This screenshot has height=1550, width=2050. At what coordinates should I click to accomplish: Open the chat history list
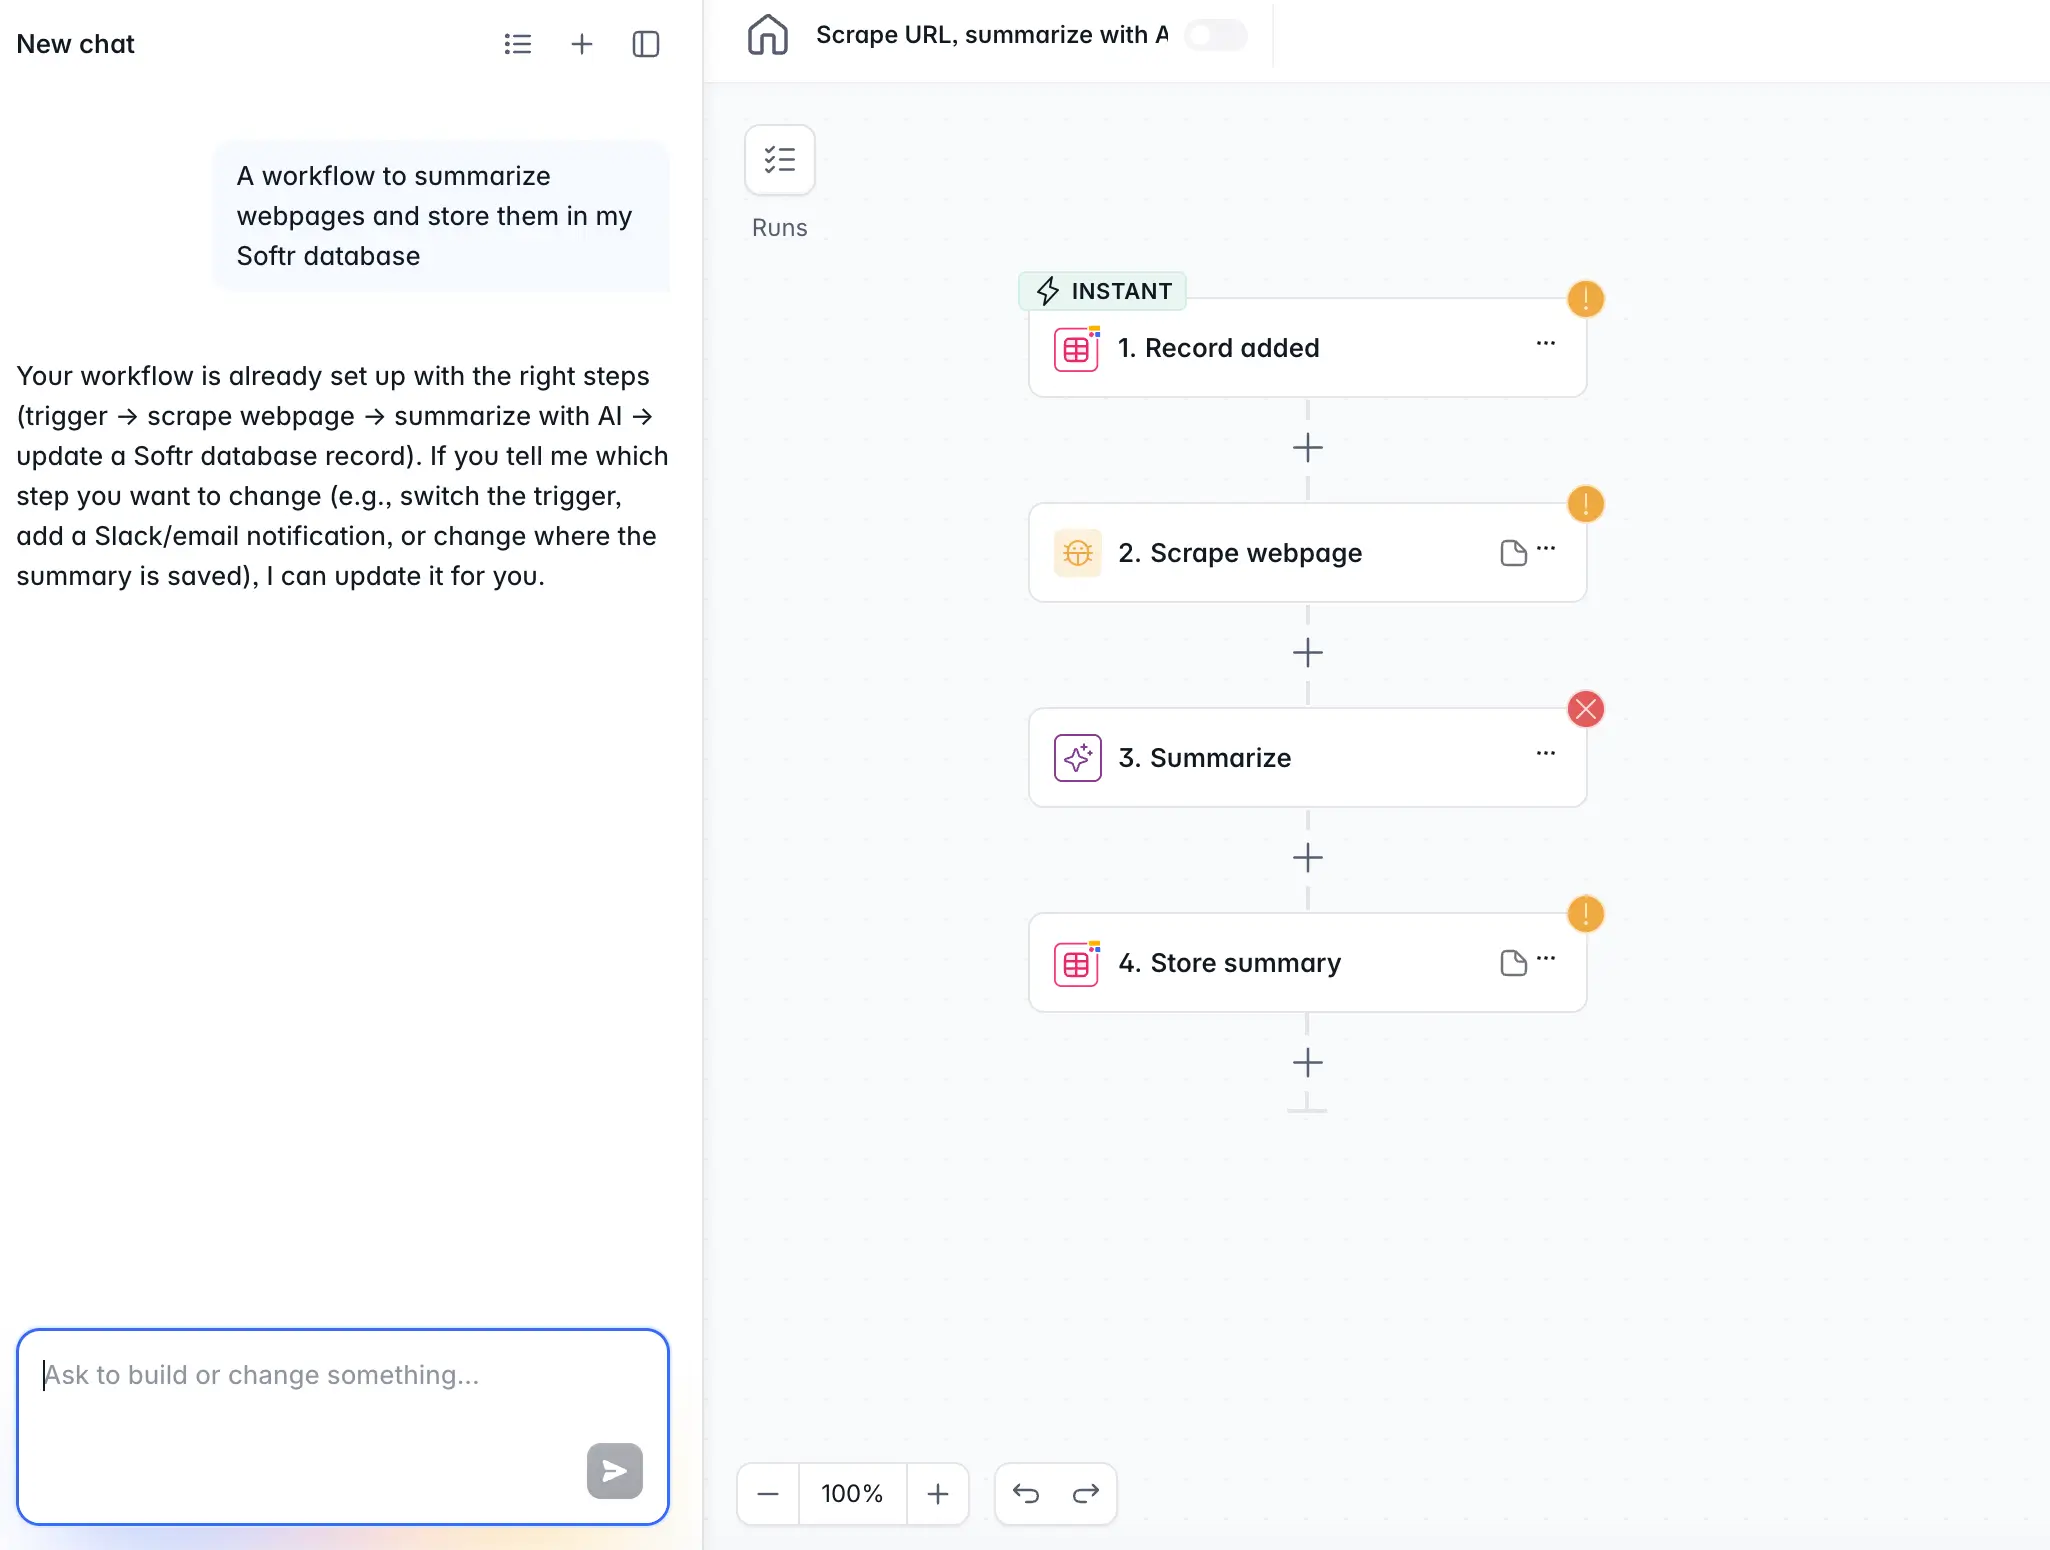[x=518, y=43]
